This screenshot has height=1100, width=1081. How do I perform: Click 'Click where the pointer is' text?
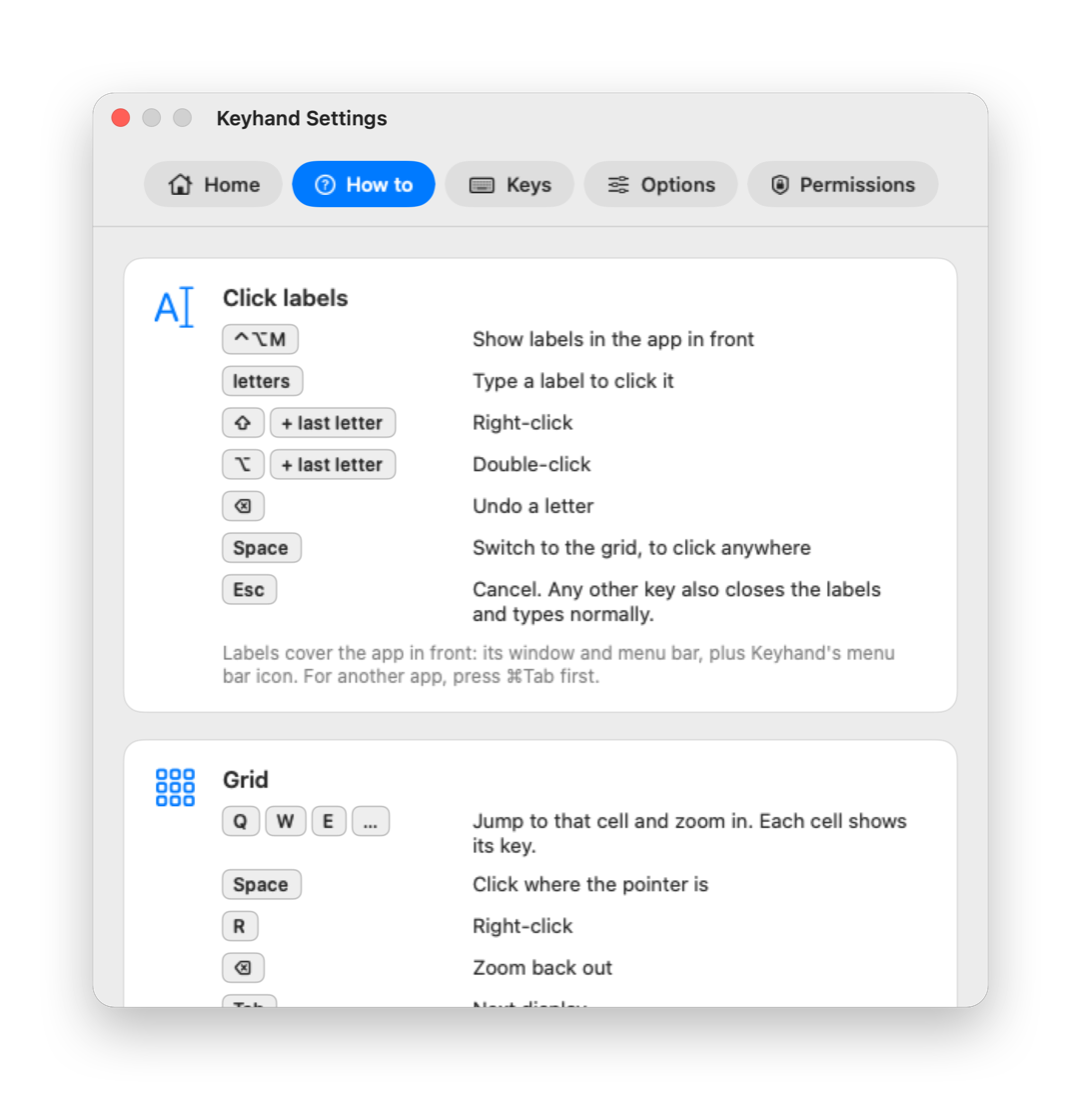[590, 885]
